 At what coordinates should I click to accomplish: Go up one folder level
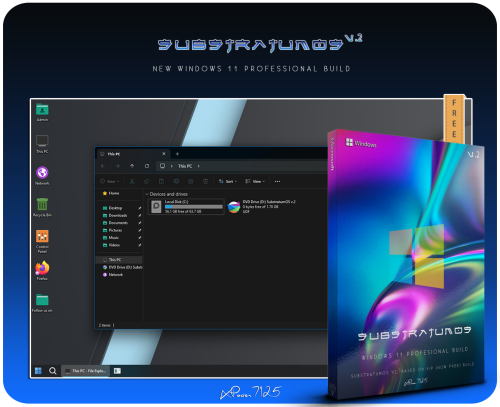coord(132,166)
